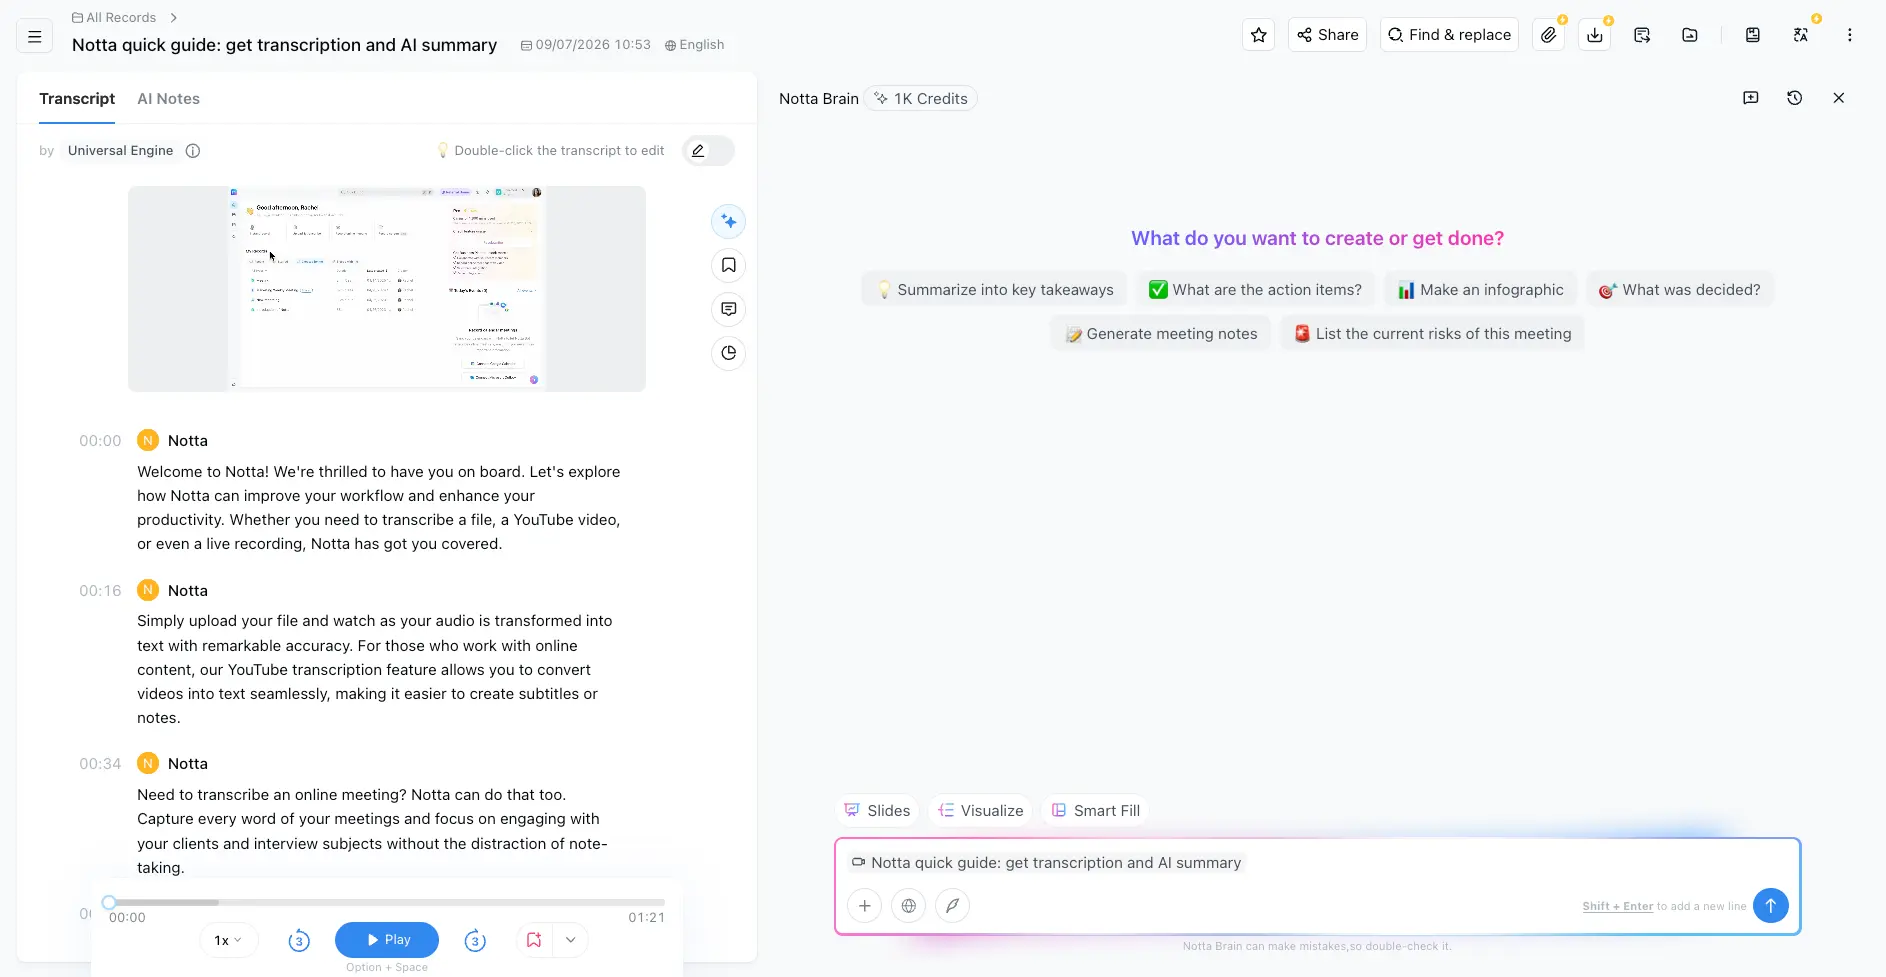This screenshot has height=977, width=1886.
Task: Open Notta Brain chat history
Action: tap(1794, 98)
